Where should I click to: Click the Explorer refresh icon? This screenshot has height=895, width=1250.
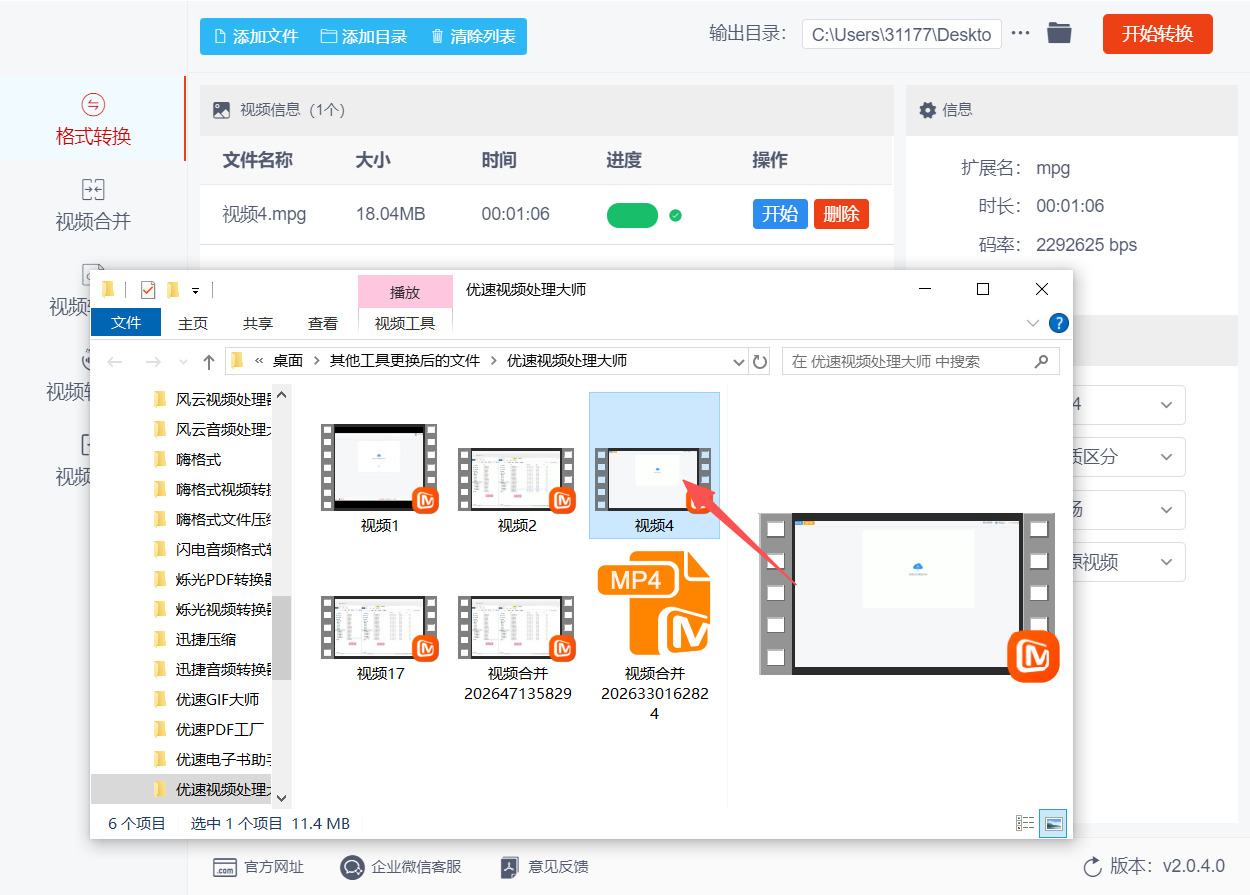(760, 361)
